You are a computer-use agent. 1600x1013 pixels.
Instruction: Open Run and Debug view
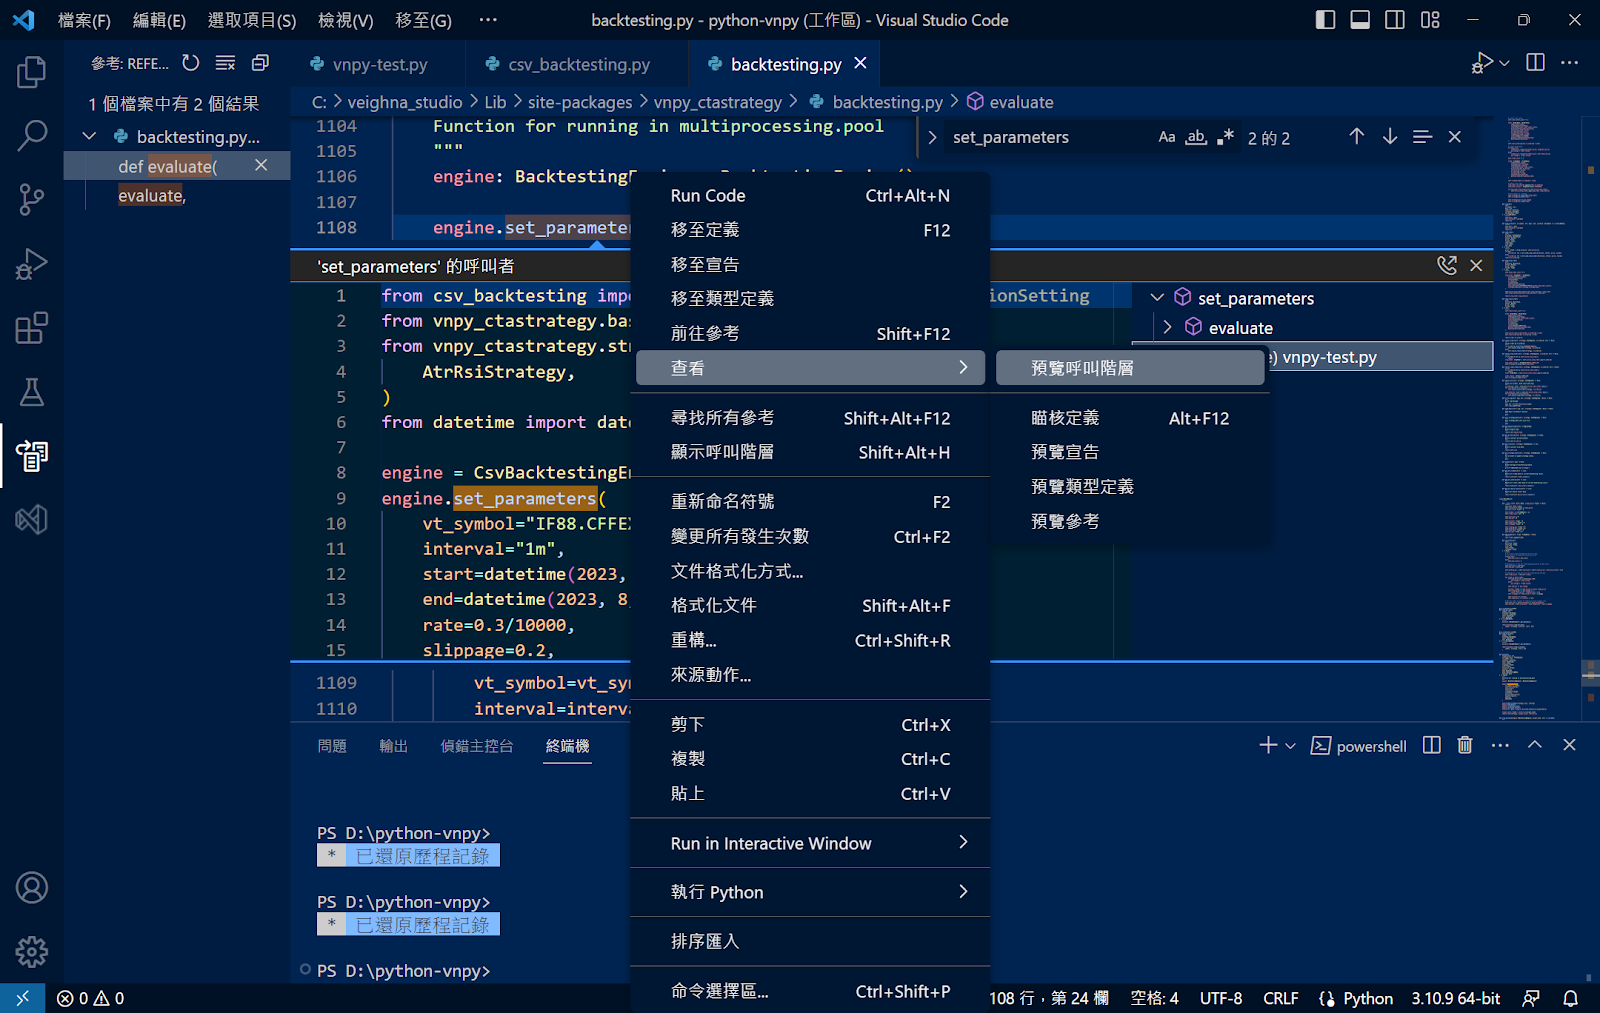31,264
